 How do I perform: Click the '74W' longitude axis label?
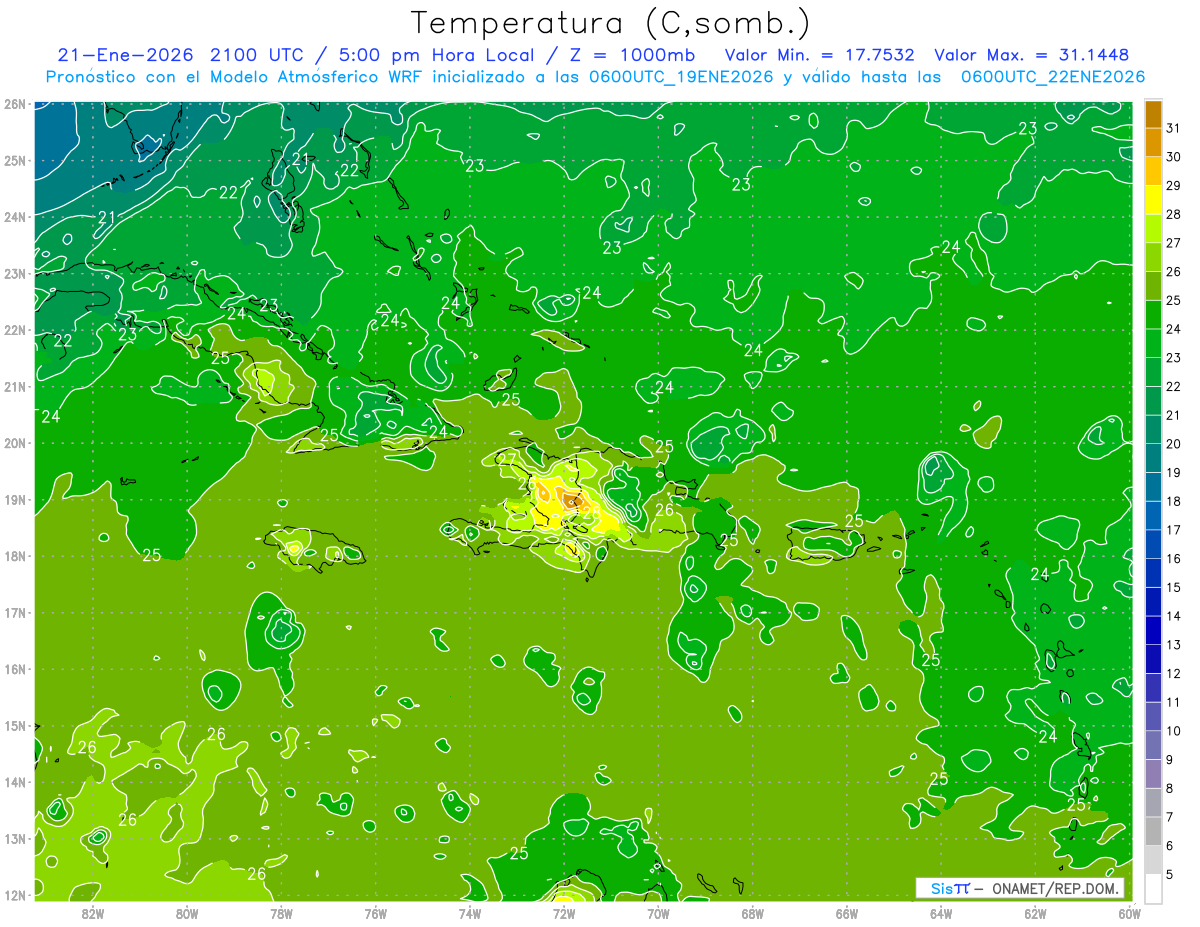point(470,912)
